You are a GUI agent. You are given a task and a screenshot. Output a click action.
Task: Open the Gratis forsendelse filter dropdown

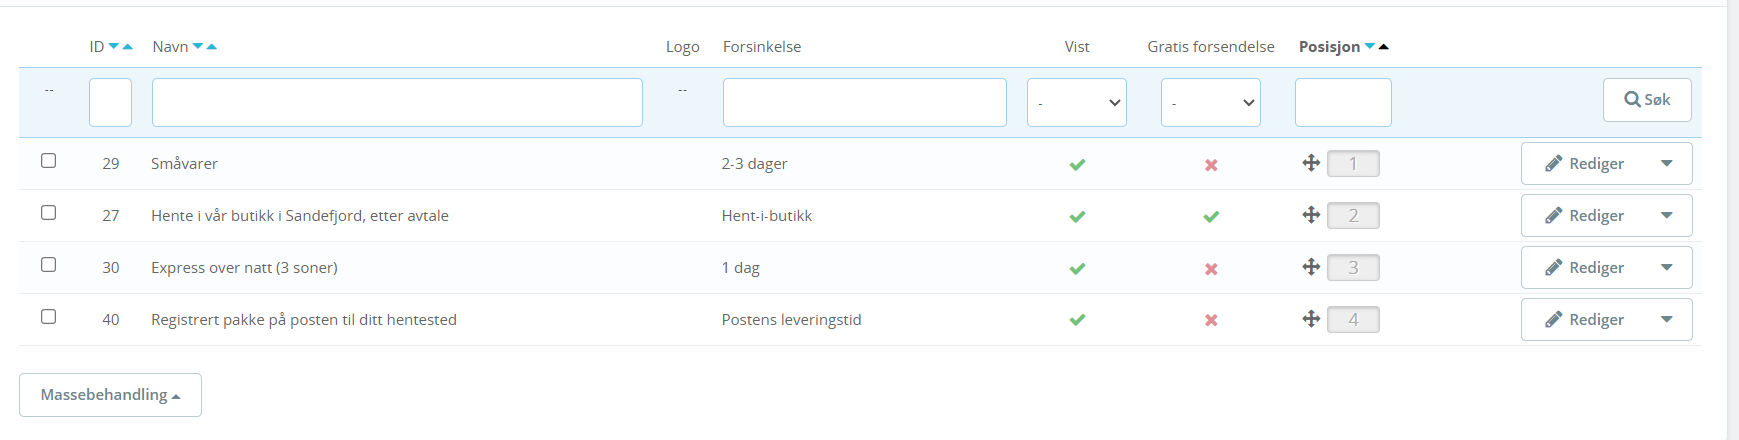coord(1211,103)
